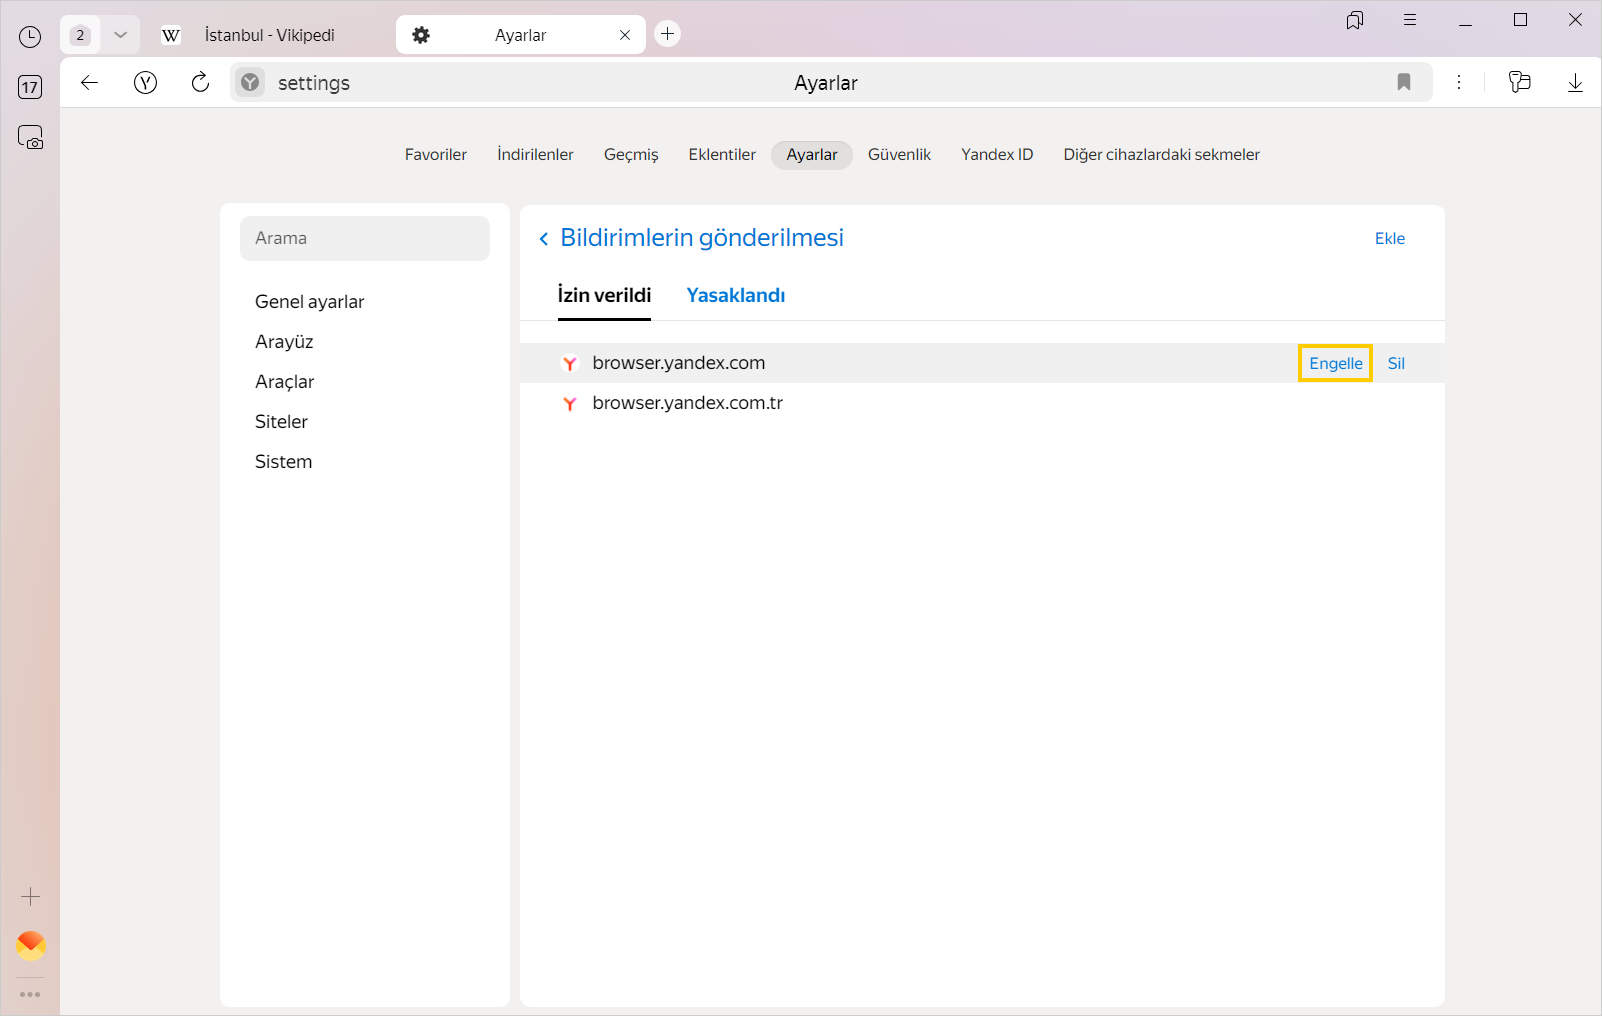Expand the tab group dropdown arrow
Viewport: 1602px width, 1016px height.
coord(120,35)
